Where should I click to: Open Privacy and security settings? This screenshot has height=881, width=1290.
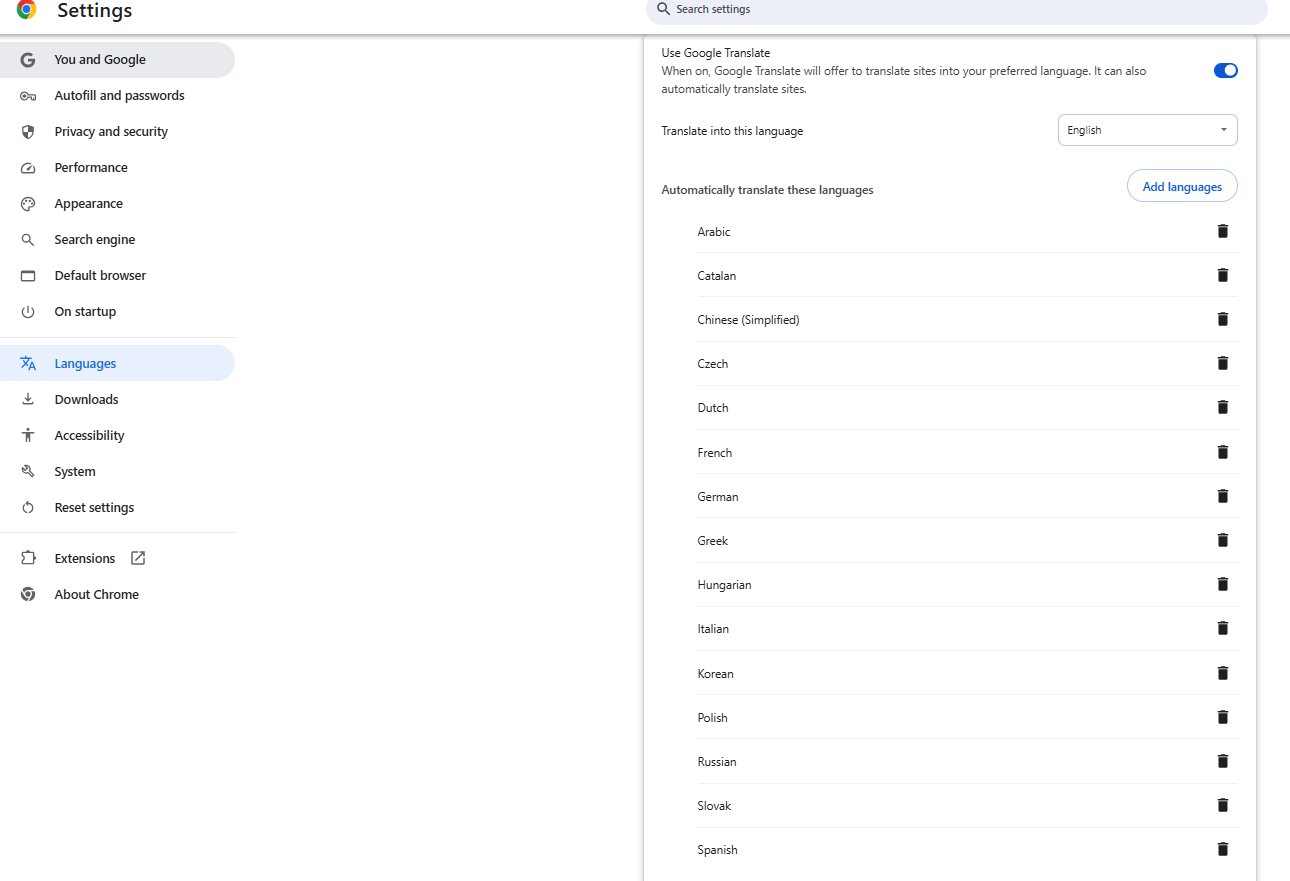click(111, 131)
